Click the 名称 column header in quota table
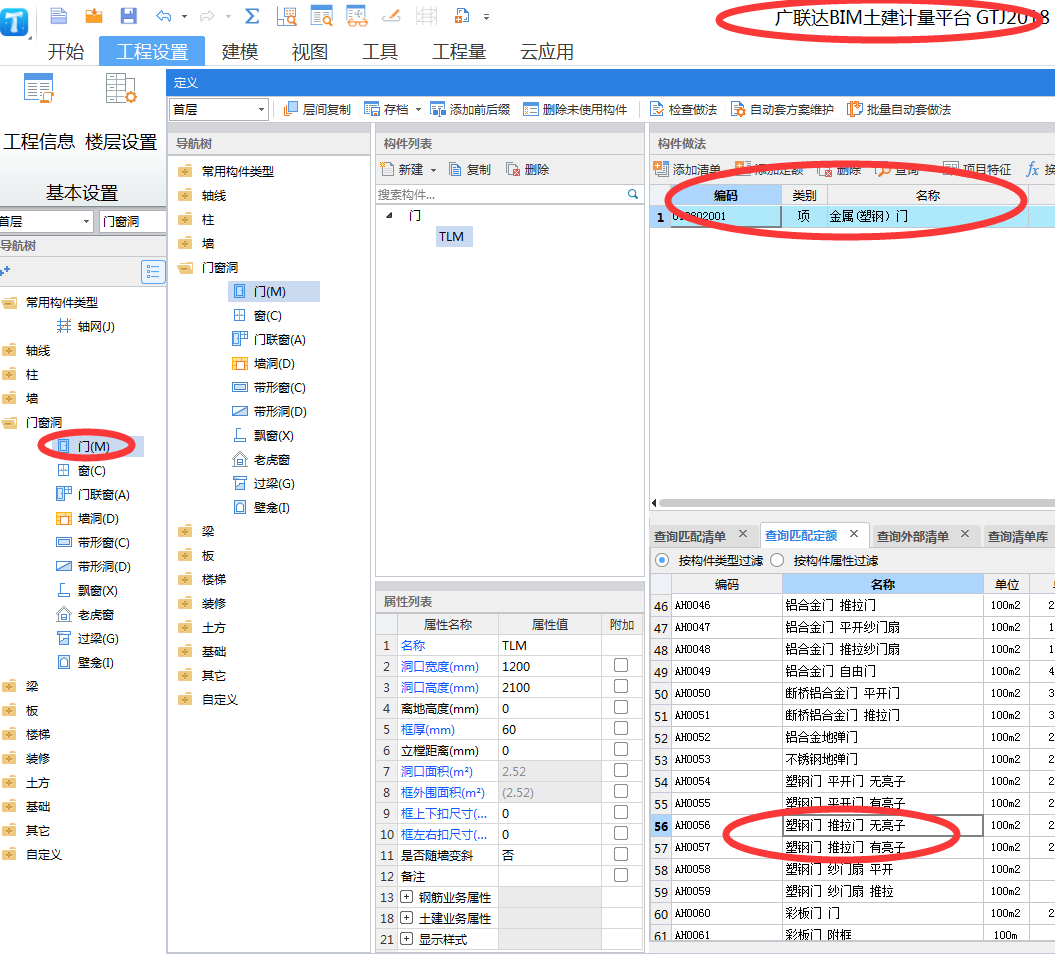 (x=882, y=585)
